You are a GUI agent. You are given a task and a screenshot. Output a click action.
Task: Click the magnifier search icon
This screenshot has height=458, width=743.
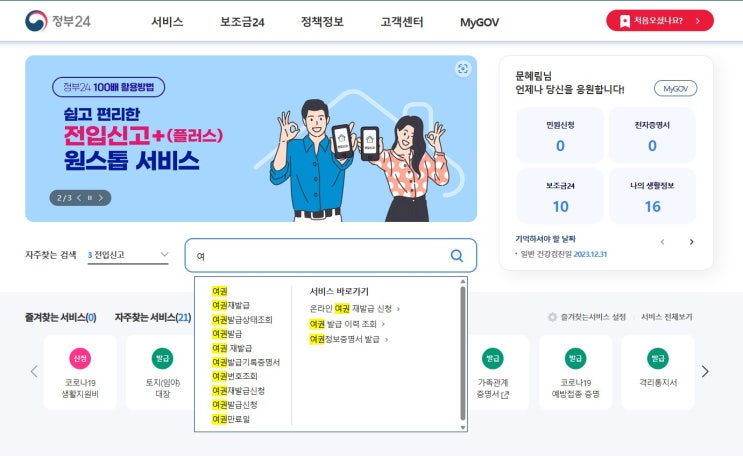457,256
